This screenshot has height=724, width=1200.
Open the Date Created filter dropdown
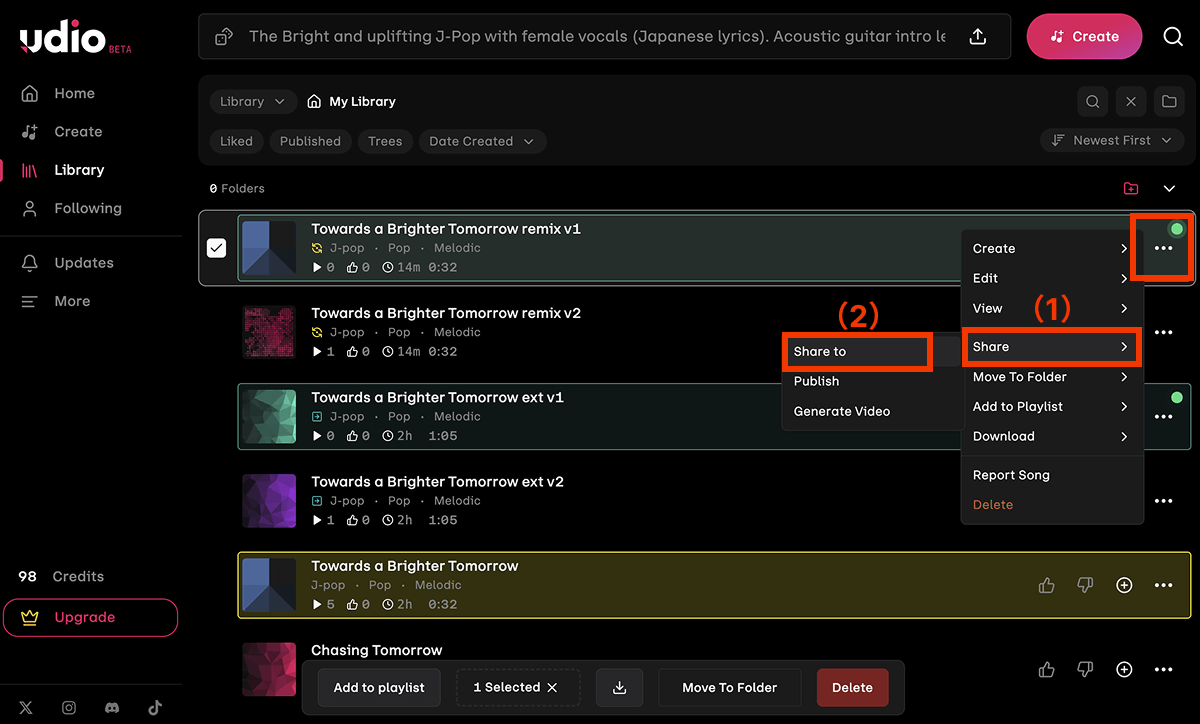[x=482, y=141]
